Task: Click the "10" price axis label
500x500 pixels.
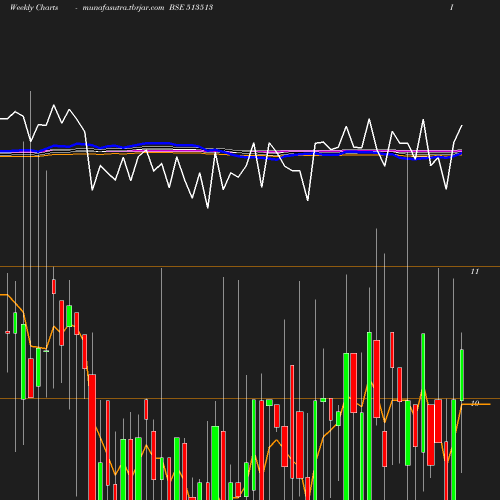Action: pyautogui.click(x=475, y=403)
